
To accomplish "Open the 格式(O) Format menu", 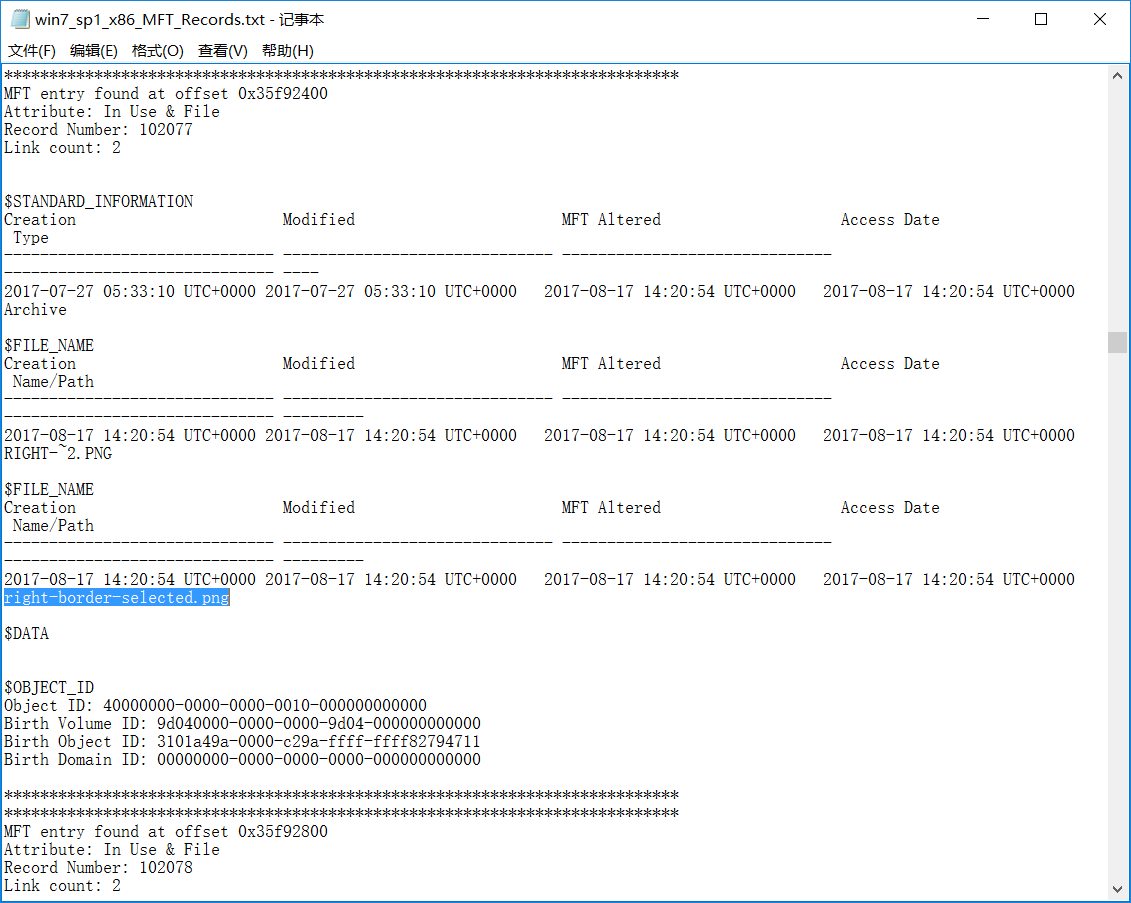I will [x=157, y=50].
